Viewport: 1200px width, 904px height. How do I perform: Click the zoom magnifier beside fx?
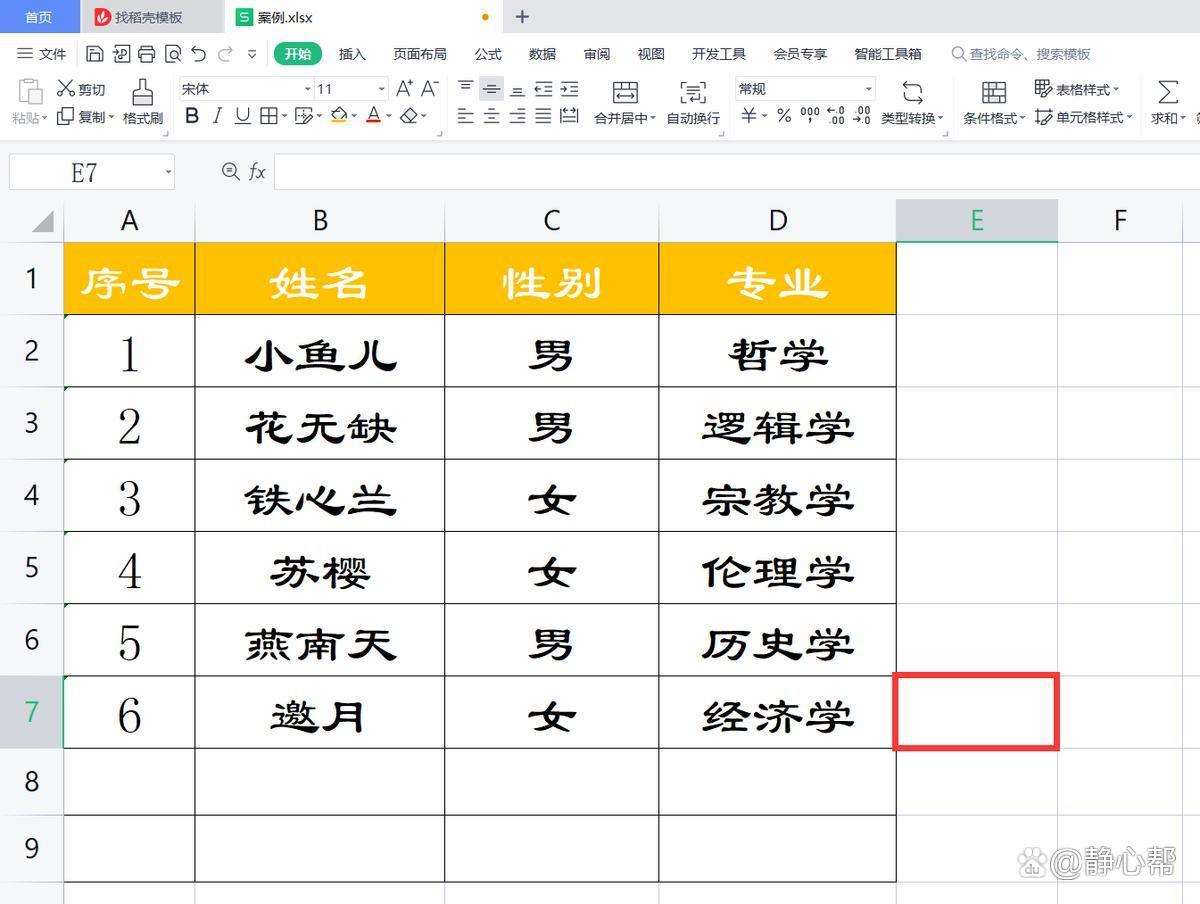click(230, 172)
